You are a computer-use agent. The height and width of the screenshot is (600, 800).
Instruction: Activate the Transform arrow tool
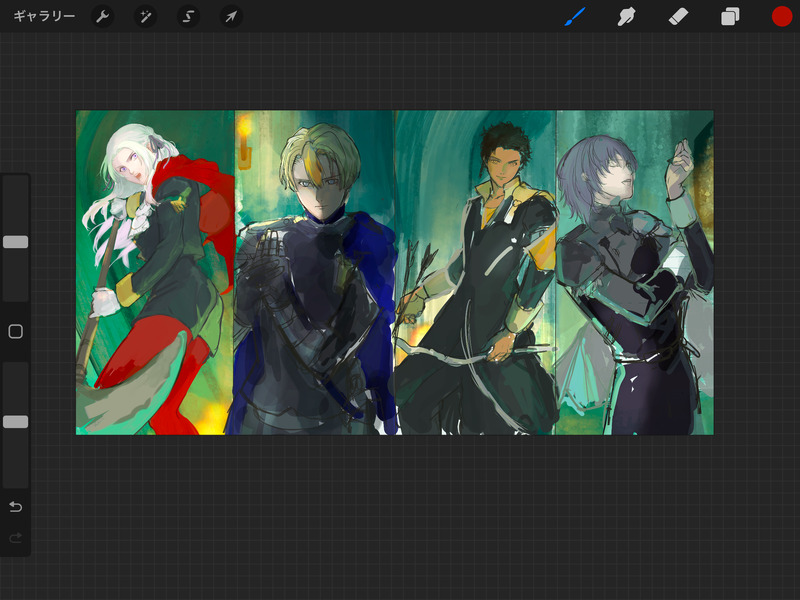[231, 17]
